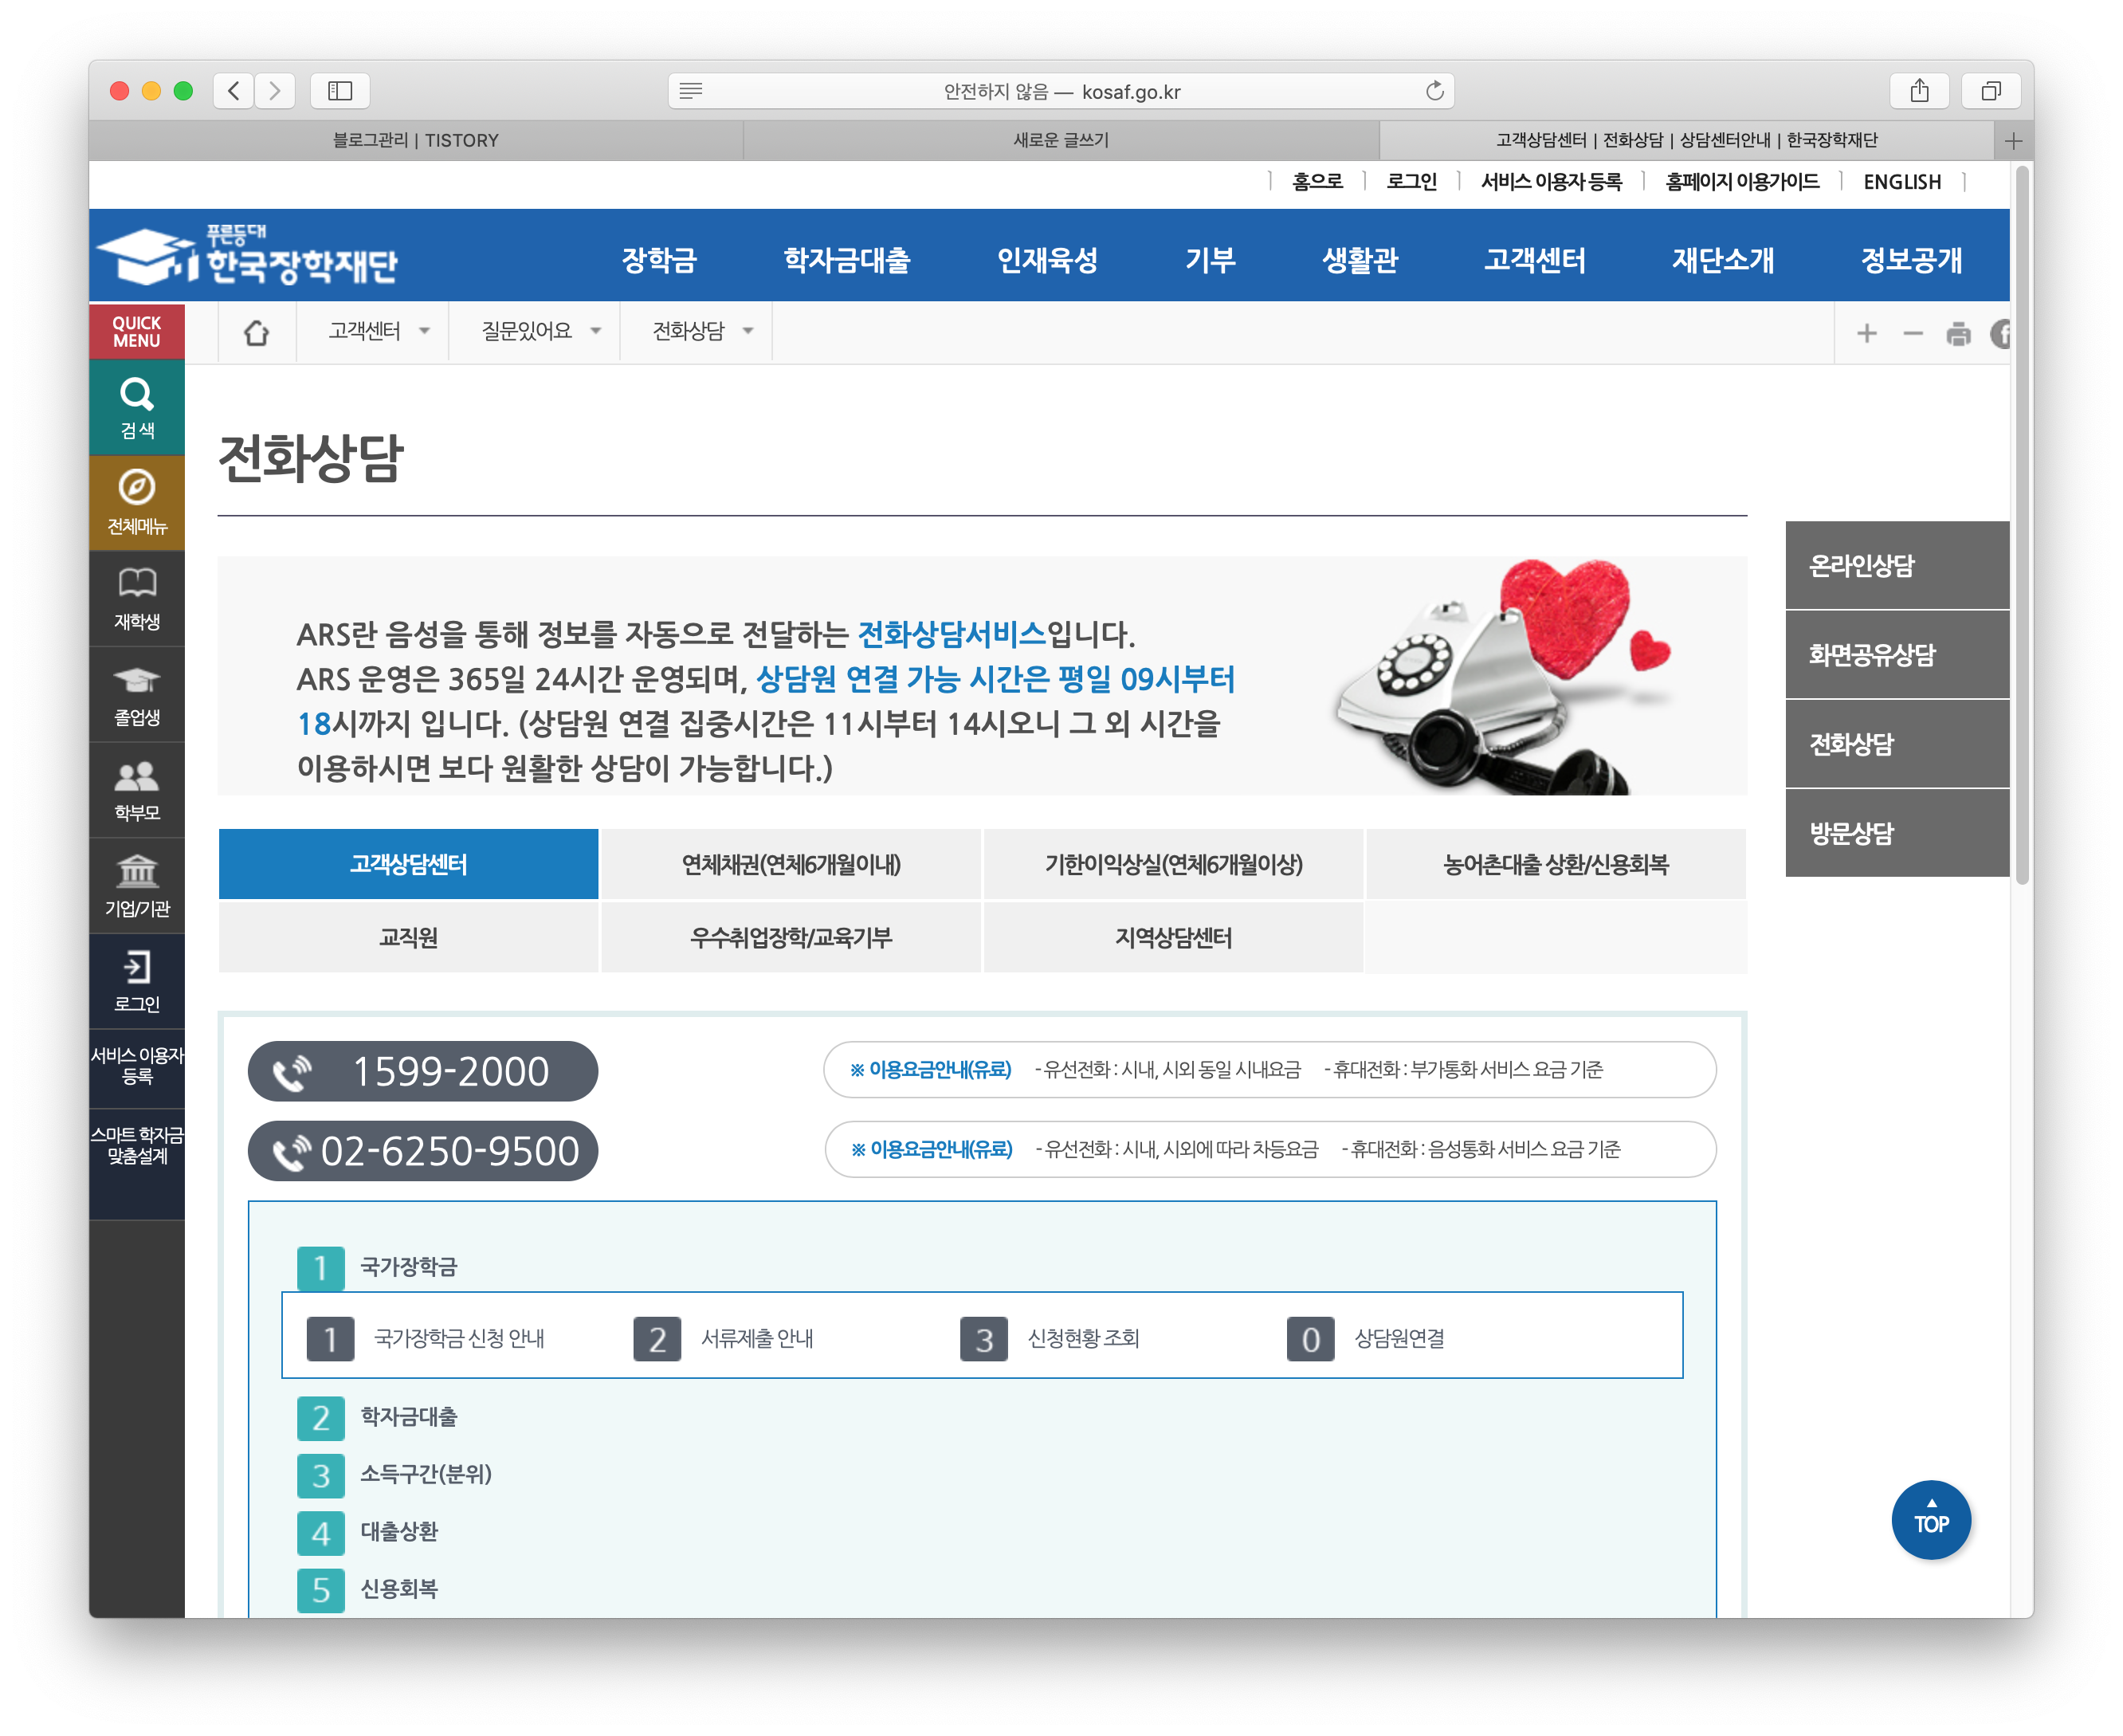
Task: Switch to 연체채권(연체6개월이내) tab
Action: coord(791,864)
